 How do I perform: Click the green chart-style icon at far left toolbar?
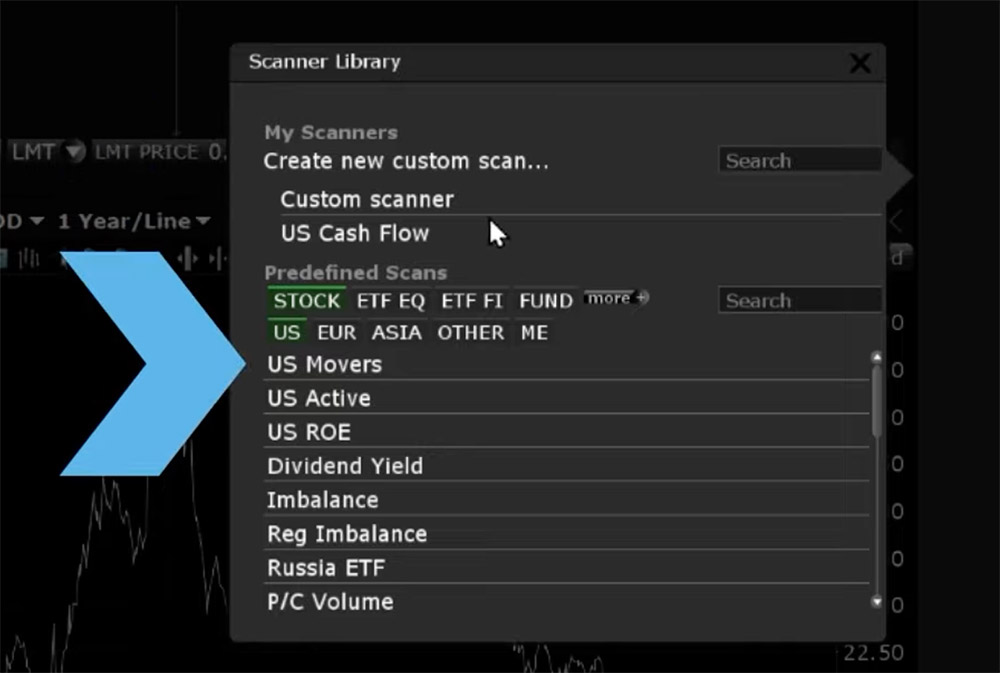[6, 257]
